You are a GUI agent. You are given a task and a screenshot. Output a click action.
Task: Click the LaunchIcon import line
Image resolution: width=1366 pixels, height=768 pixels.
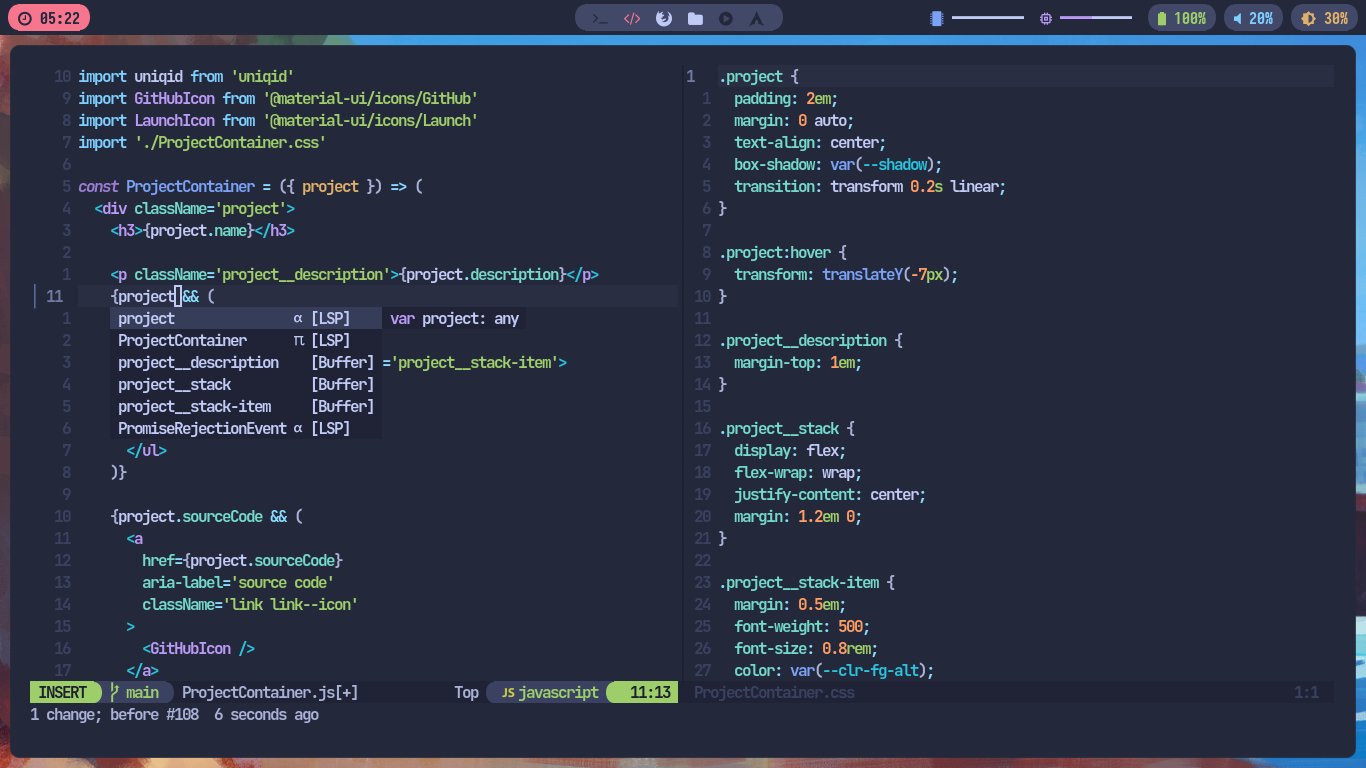(x=278, y=120)
